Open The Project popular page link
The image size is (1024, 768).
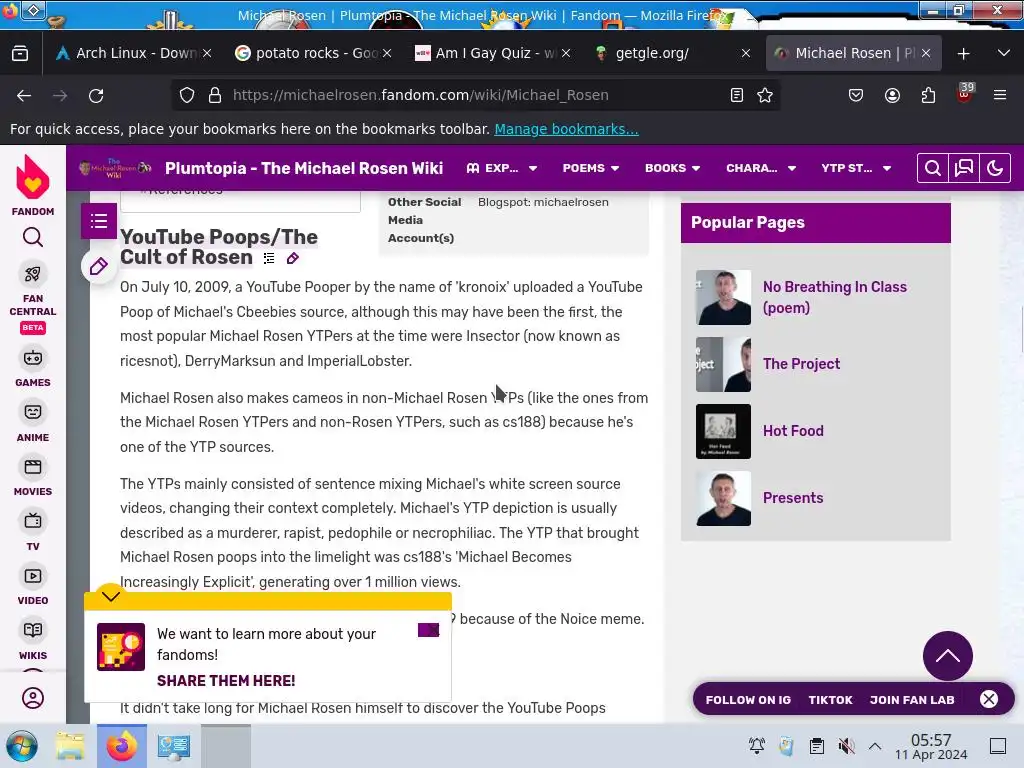[801, 364]
